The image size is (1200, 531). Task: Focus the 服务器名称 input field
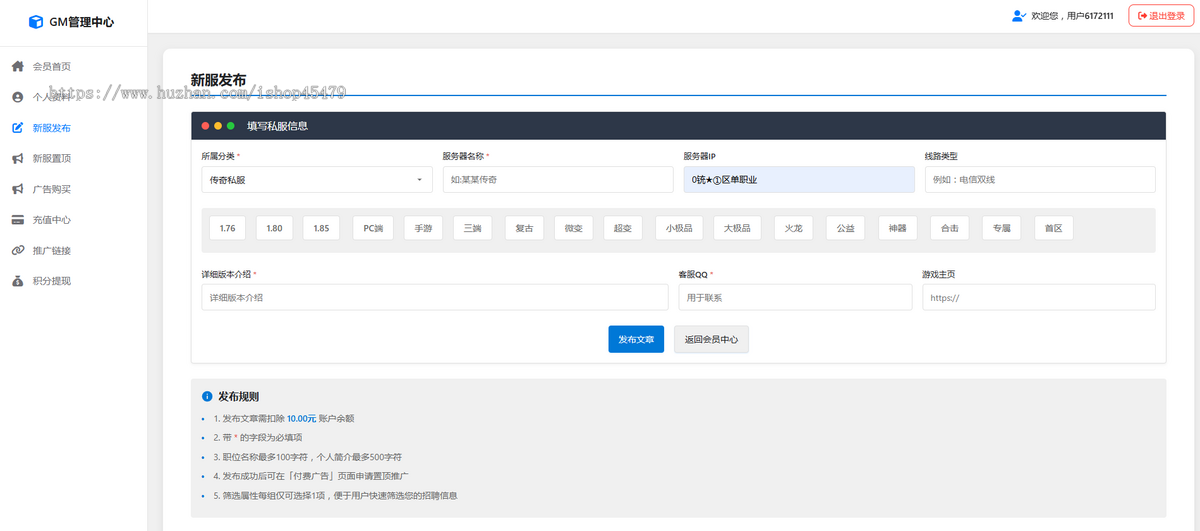tap(558, 179)
